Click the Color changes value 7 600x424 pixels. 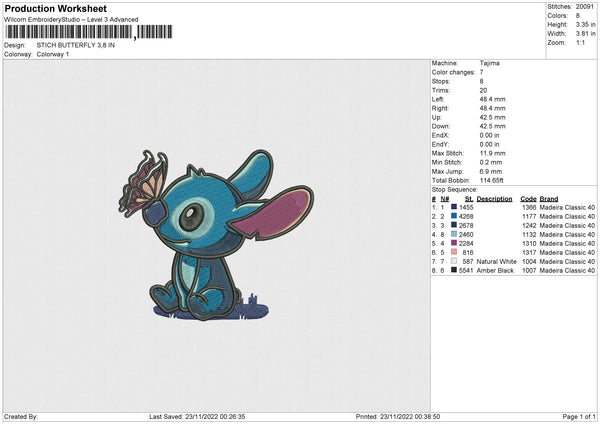(x=481, y=72)
